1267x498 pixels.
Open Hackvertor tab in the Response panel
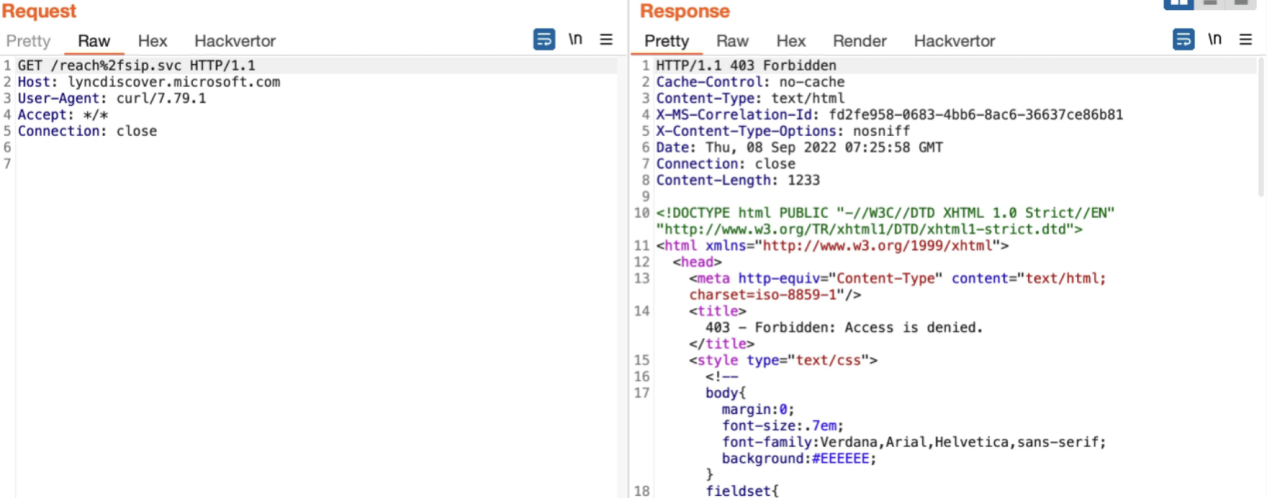pyautogui.click(x=955, y=41)
